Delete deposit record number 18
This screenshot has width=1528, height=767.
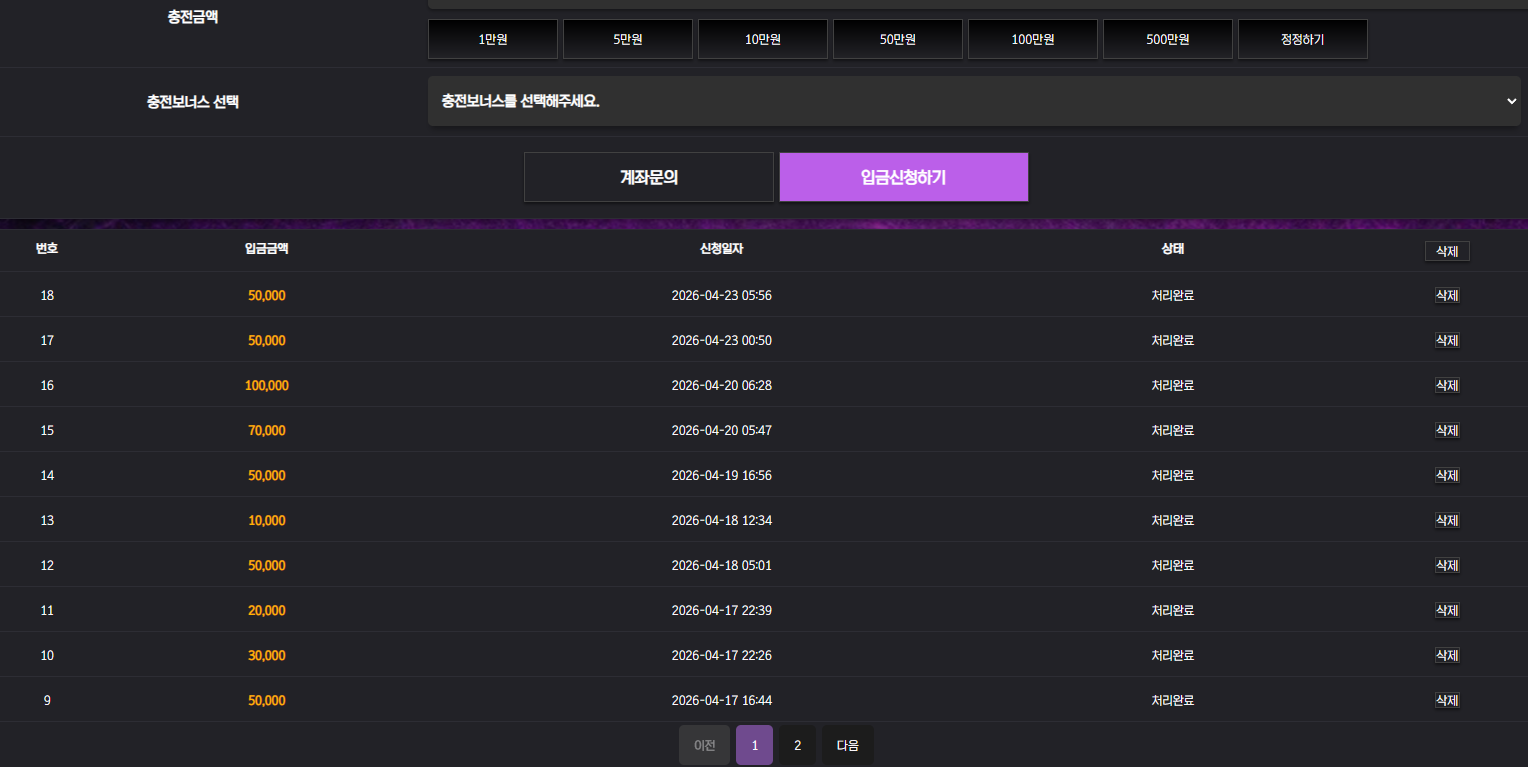[1446, 296]
